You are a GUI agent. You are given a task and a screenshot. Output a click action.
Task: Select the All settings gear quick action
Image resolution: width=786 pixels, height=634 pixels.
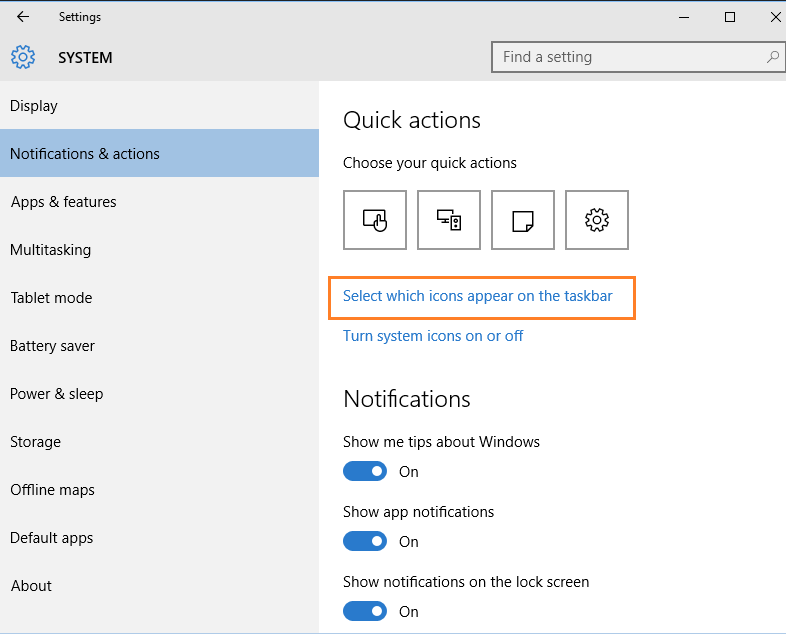click(x=597, y=220)
